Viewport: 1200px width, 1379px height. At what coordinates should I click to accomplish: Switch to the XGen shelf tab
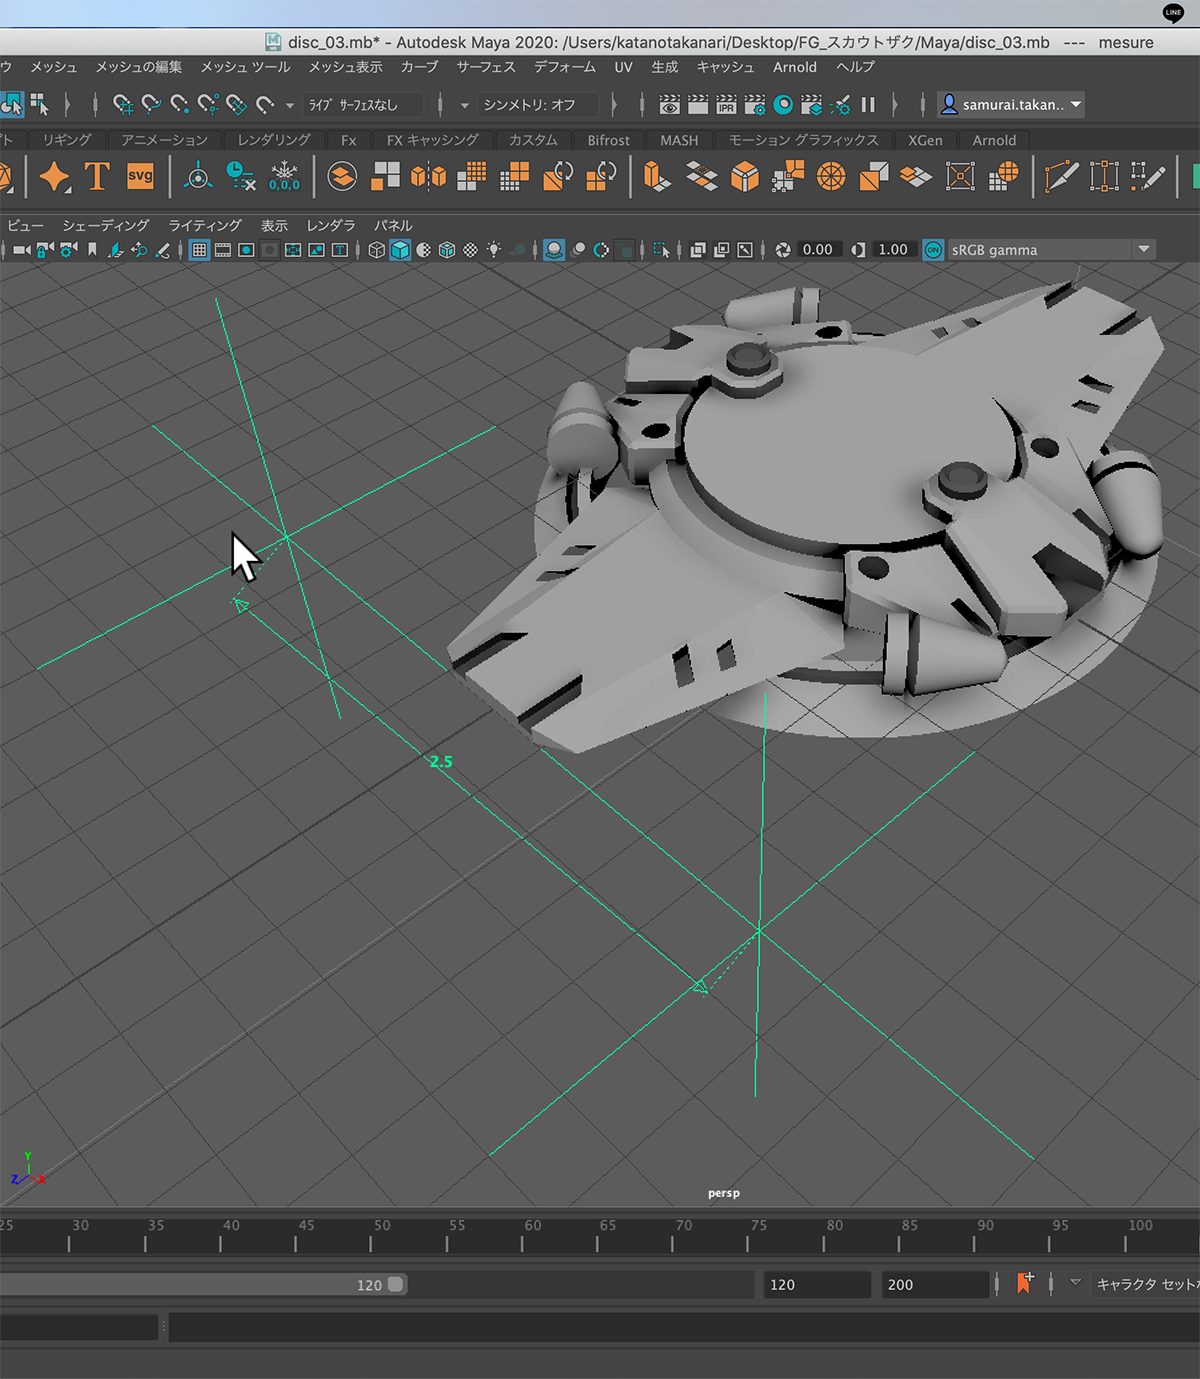tap(925, 140)
